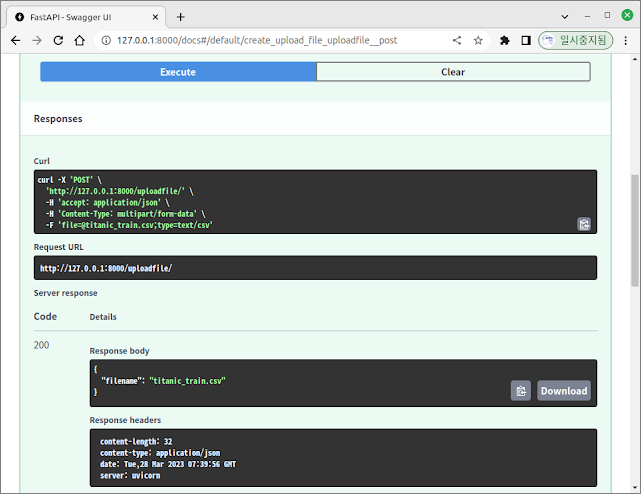Select the FastAPI - Swagger UI tab

(x=86, y=17)
